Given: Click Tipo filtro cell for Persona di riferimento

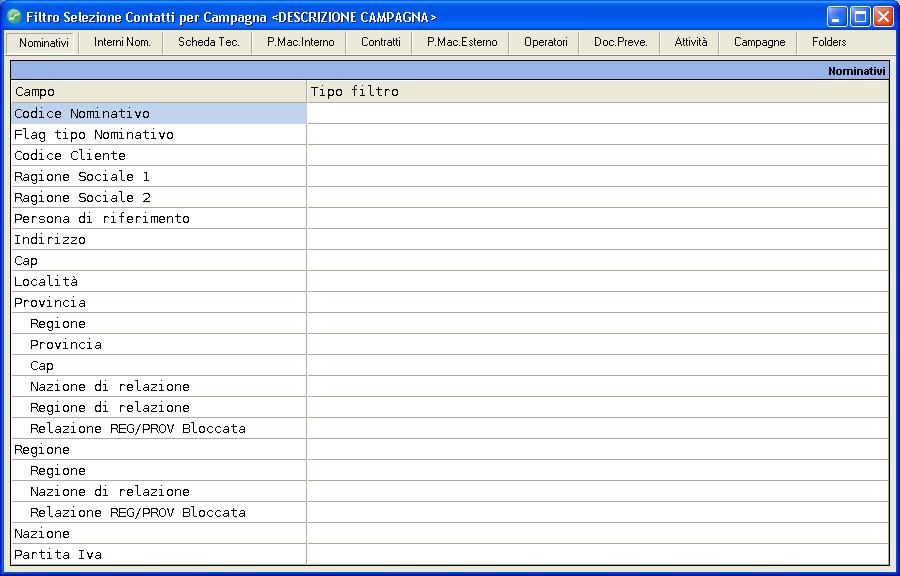Looking at the screenshot, I should 598,219.
